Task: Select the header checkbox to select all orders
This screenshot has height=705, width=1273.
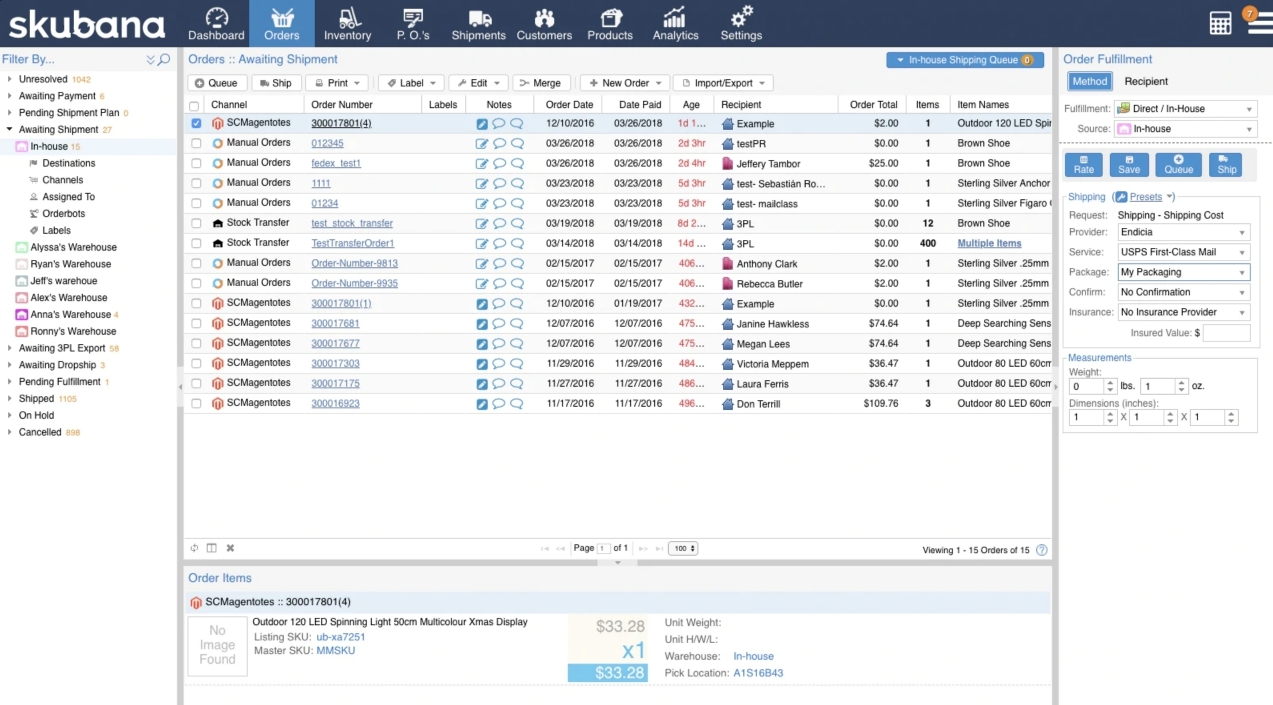Action: (x=196, y=103)
